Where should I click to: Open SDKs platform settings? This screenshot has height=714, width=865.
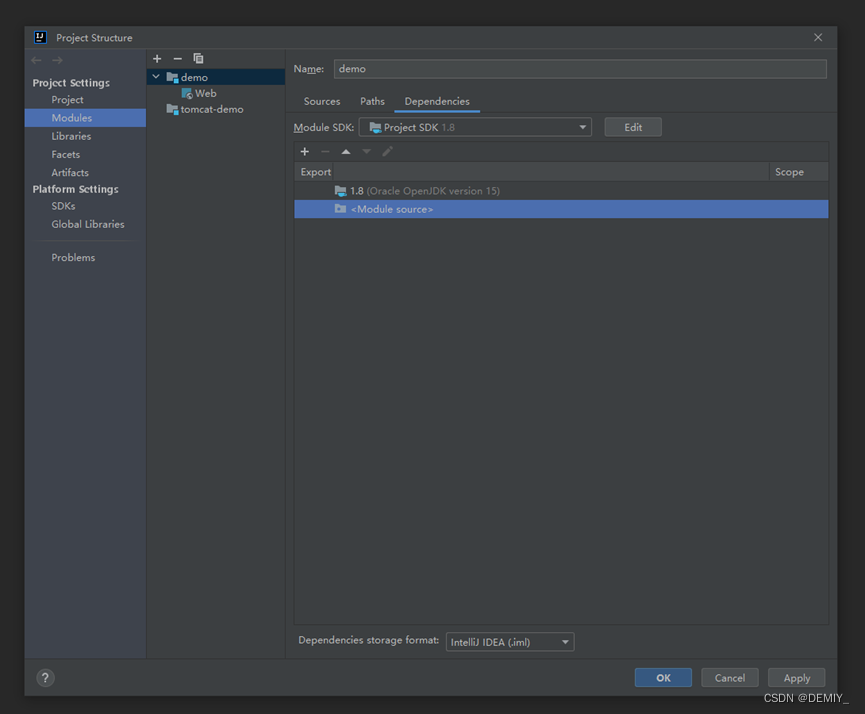pyautogui.click(x=63, y=206)
